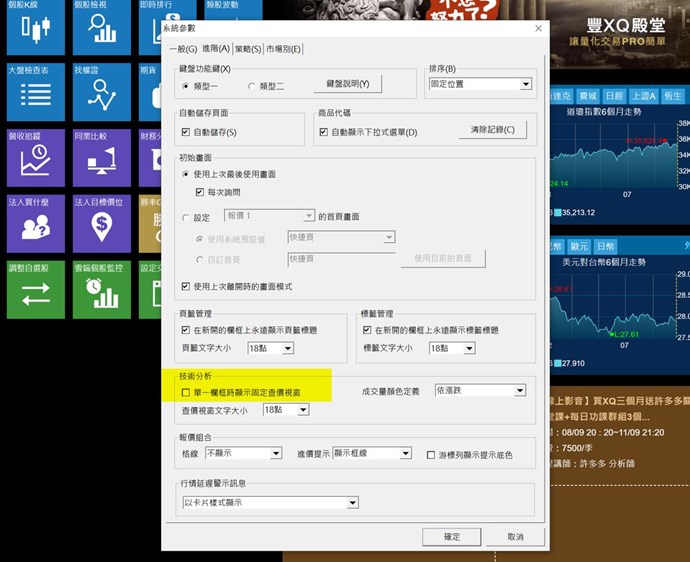Click the 大盤檢查表 checklist tile
Viewport: 690px width, 562px height.
coord(35,92)
